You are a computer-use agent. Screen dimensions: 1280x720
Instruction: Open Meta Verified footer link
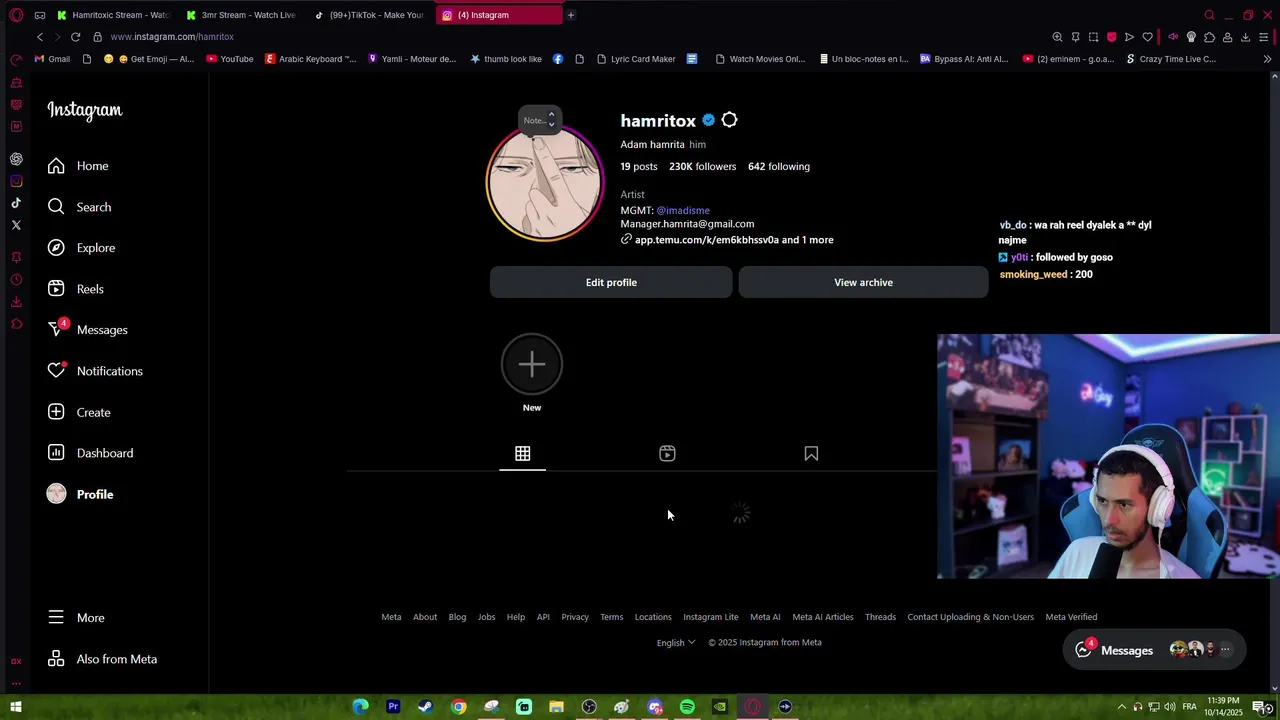click(1071, 617)
